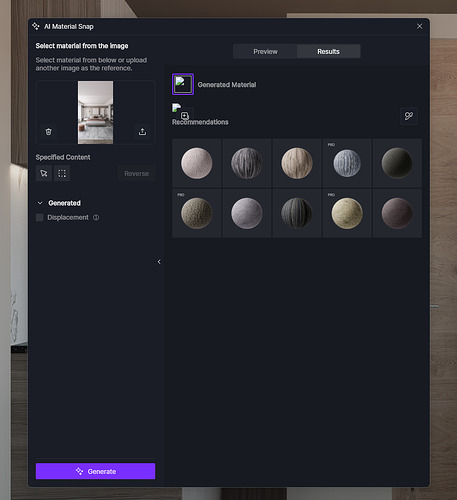Click the Reverse button
Screen dimensions: 457x500
coord(136,173)
